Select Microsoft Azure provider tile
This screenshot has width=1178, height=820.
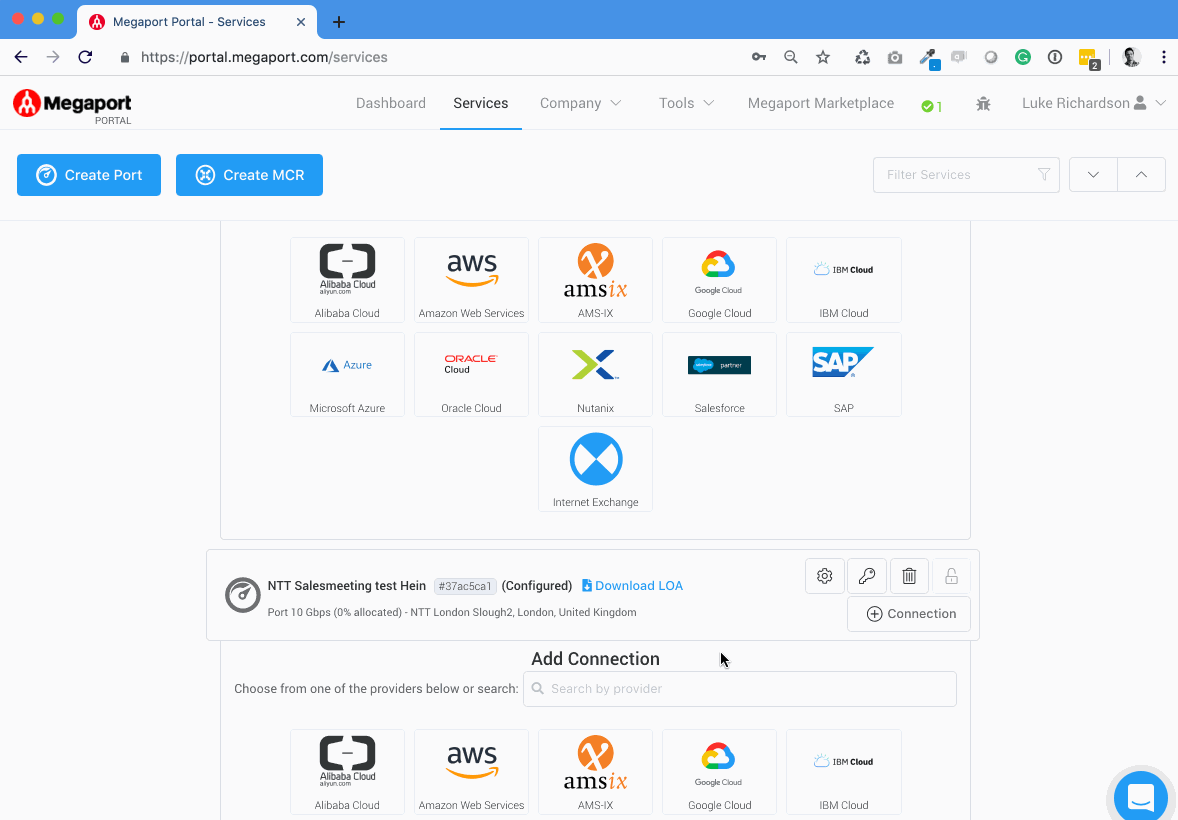point(347,374)
